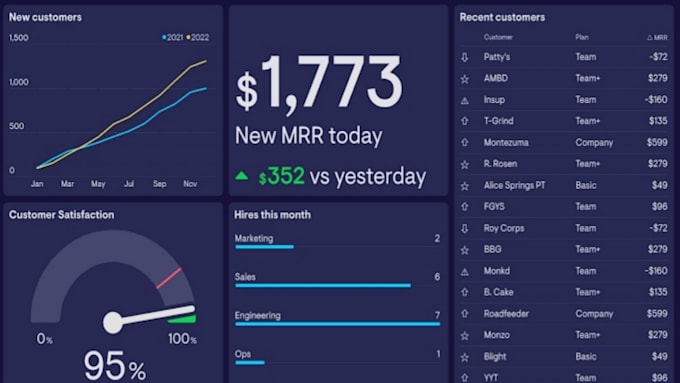
Task: Click the Marketing hires bar
Action: [264, 247]
